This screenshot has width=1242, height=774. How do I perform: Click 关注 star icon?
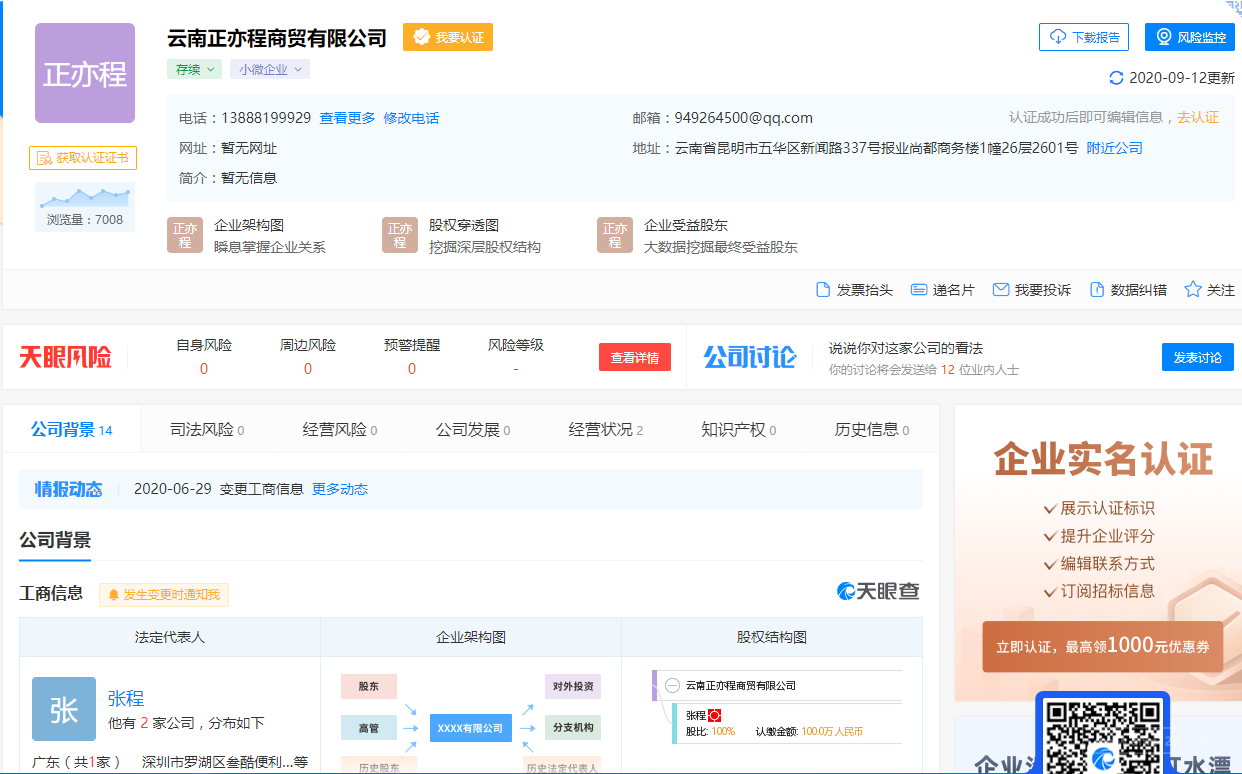coord(1193,290)
